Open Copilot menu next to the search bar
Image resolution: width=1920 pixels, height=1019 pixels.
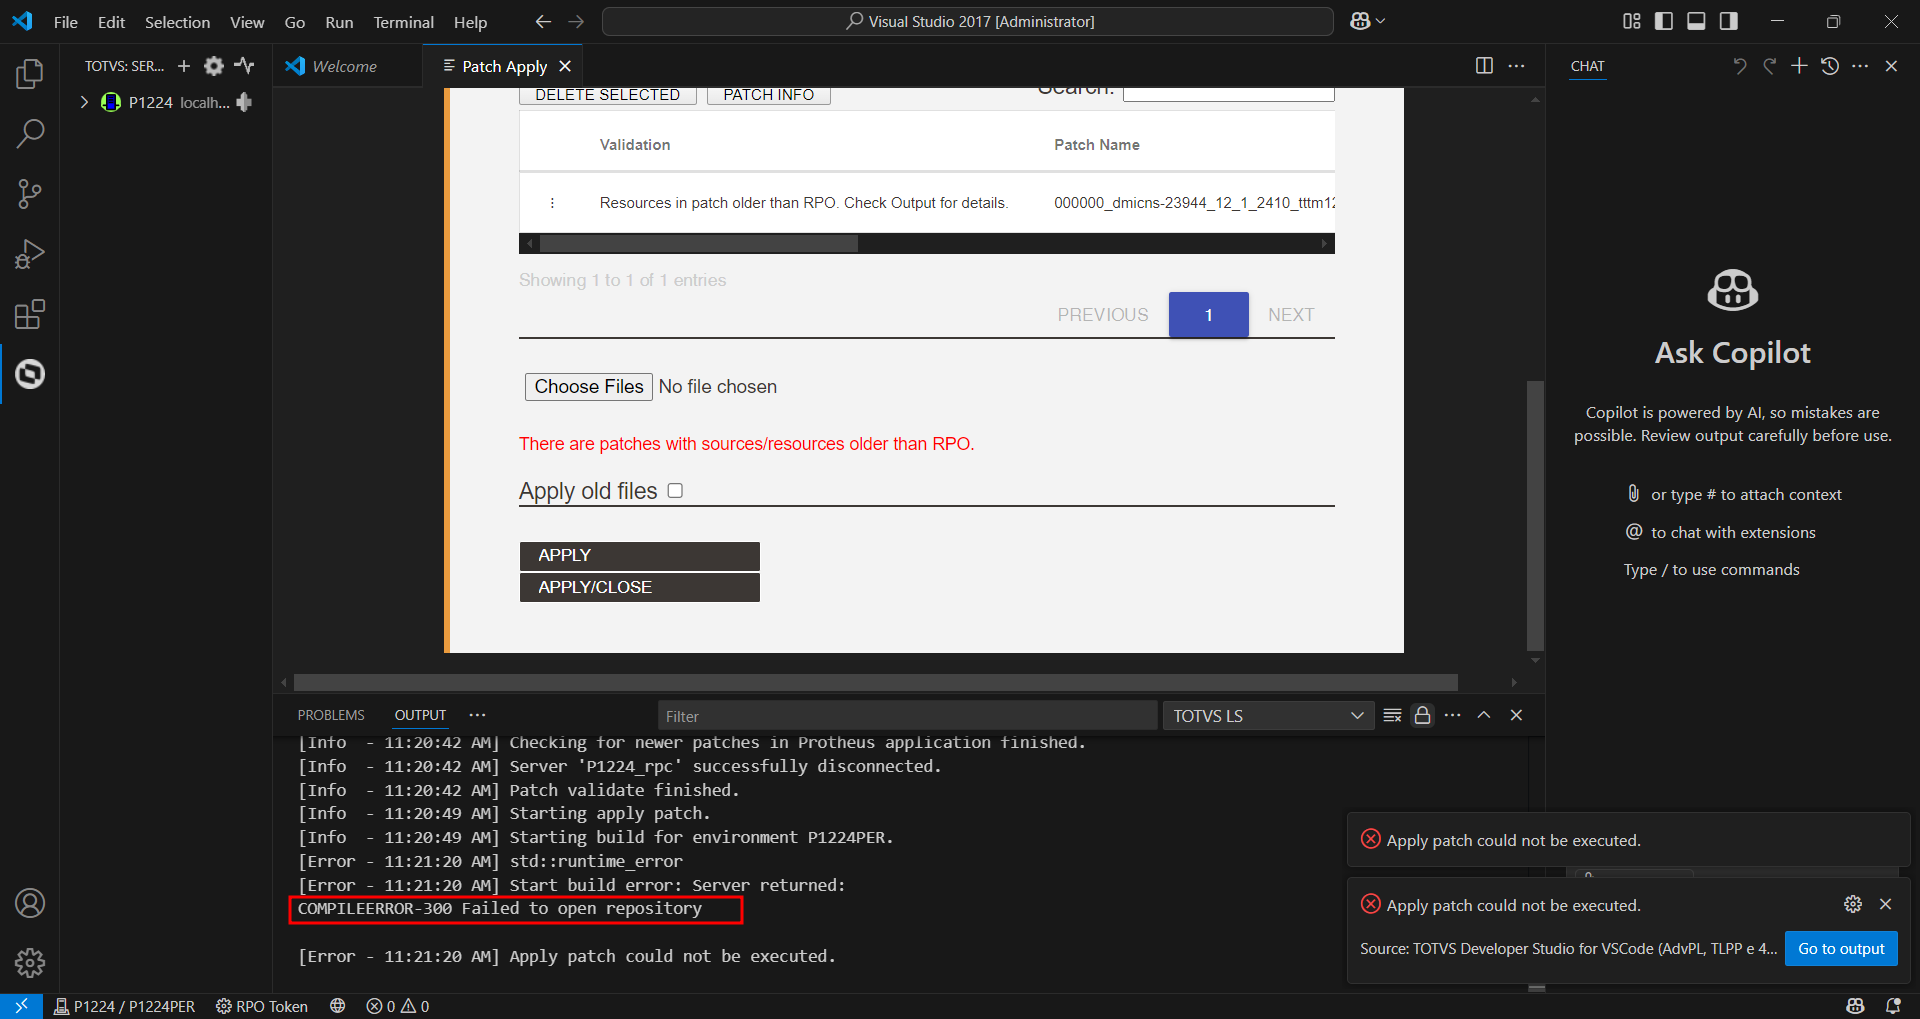pyautogui.click(x=1366, y=20)
